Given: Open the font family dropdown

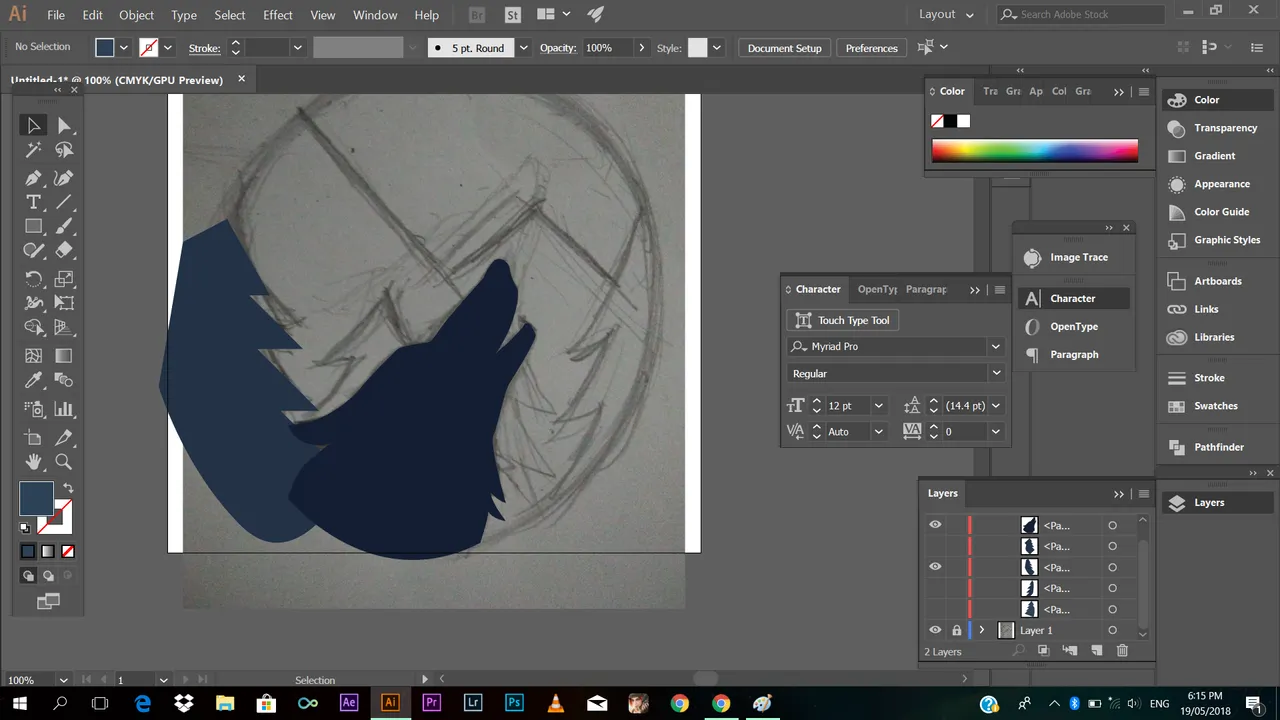Looking at the screenshot, I should point(995,346).
